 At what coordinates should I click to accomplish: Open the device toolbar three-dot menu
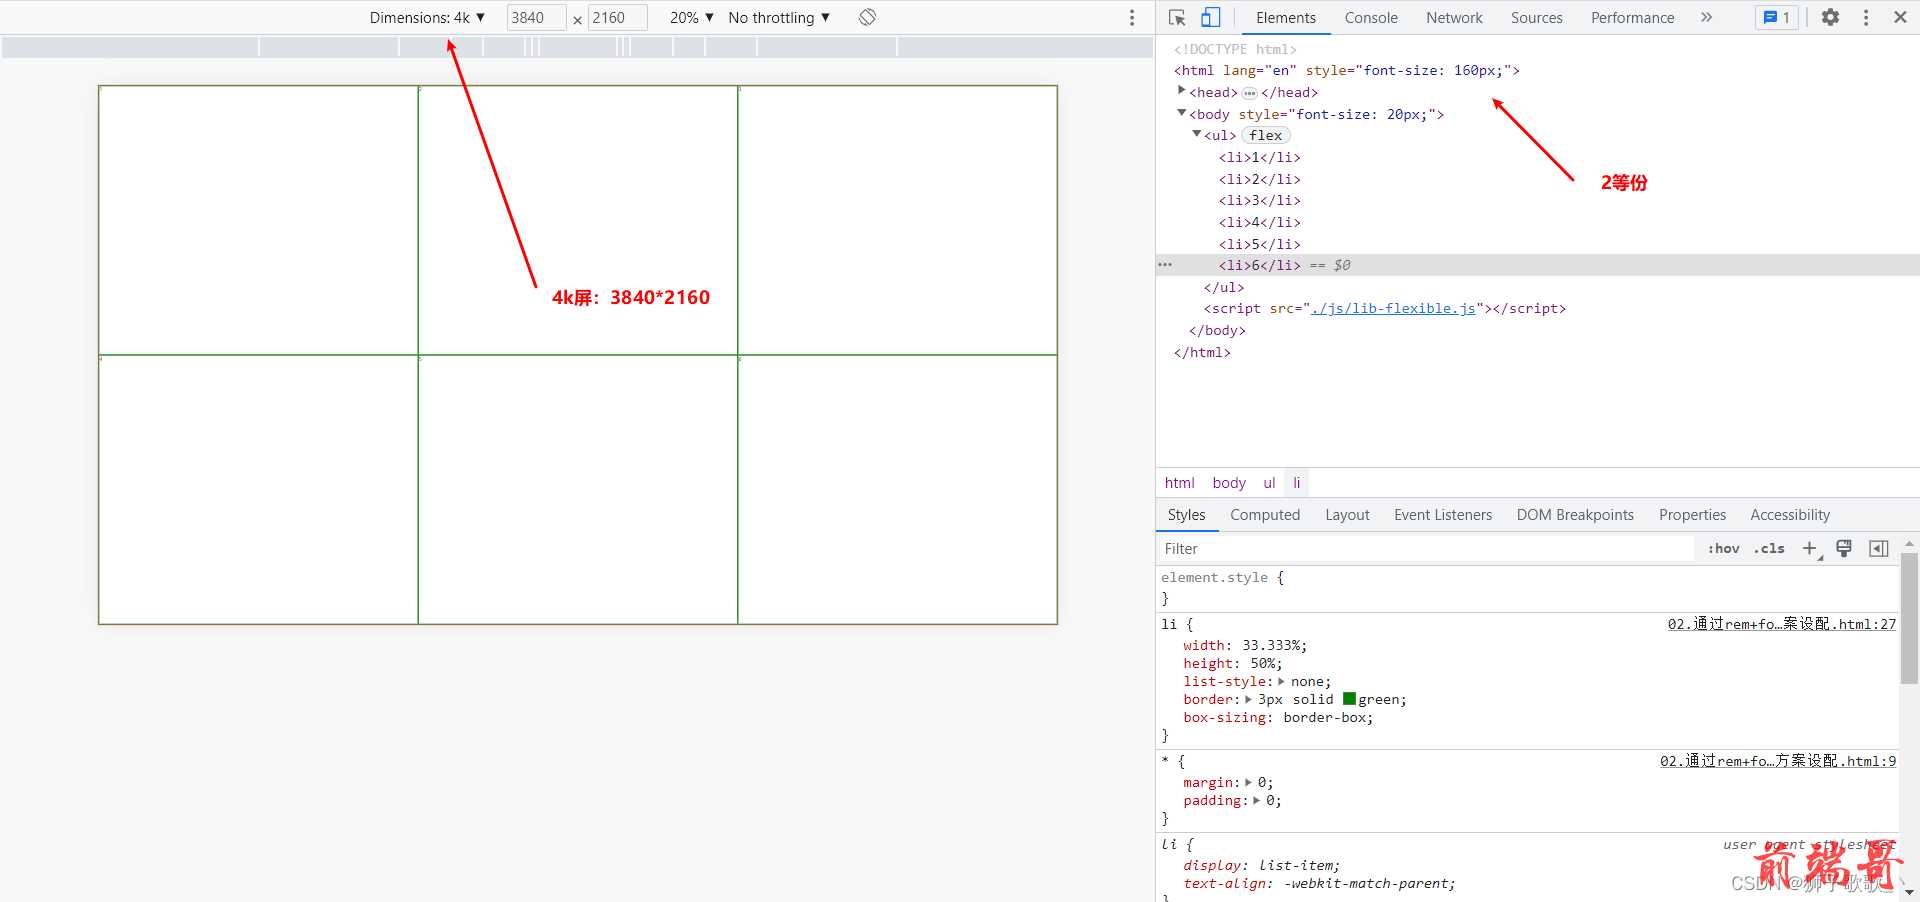(1132, 17)
